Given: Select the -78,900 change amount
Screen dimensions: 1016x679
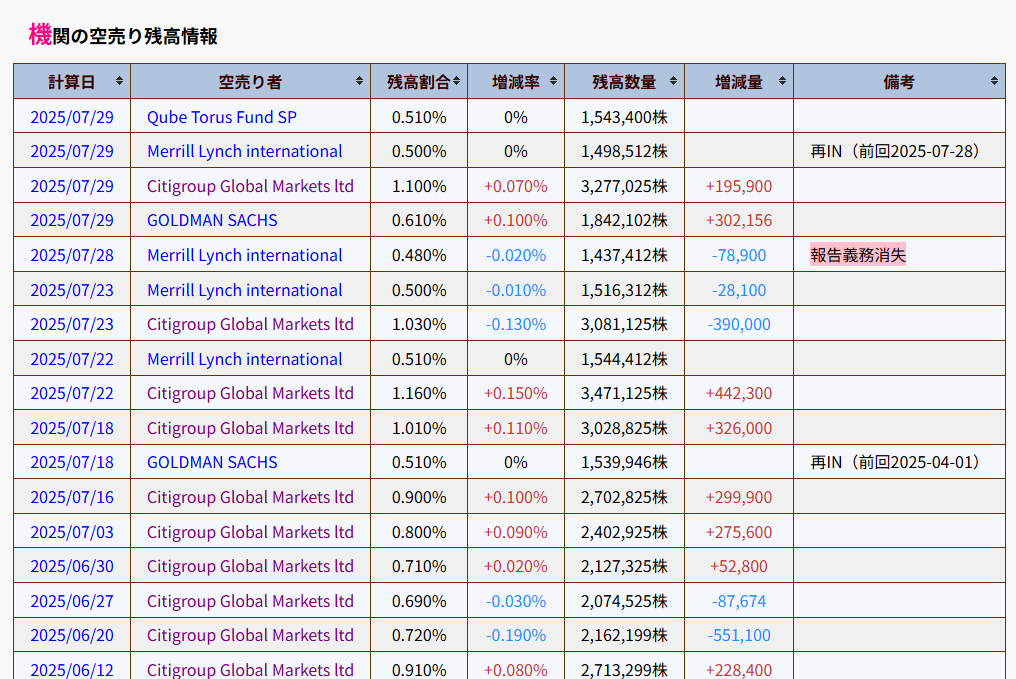Looking at the screenshot, I should coord(739,255).
